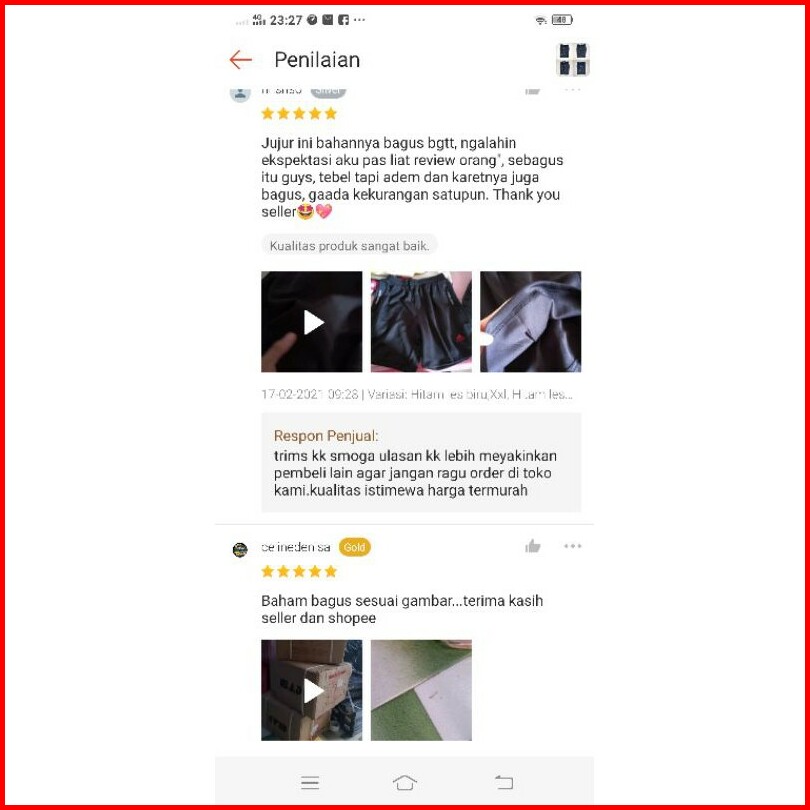The height and width of the screenshot is (810, 810).
Task: Open the product thumbnail in the header
Action: click(x=573, y=60)
